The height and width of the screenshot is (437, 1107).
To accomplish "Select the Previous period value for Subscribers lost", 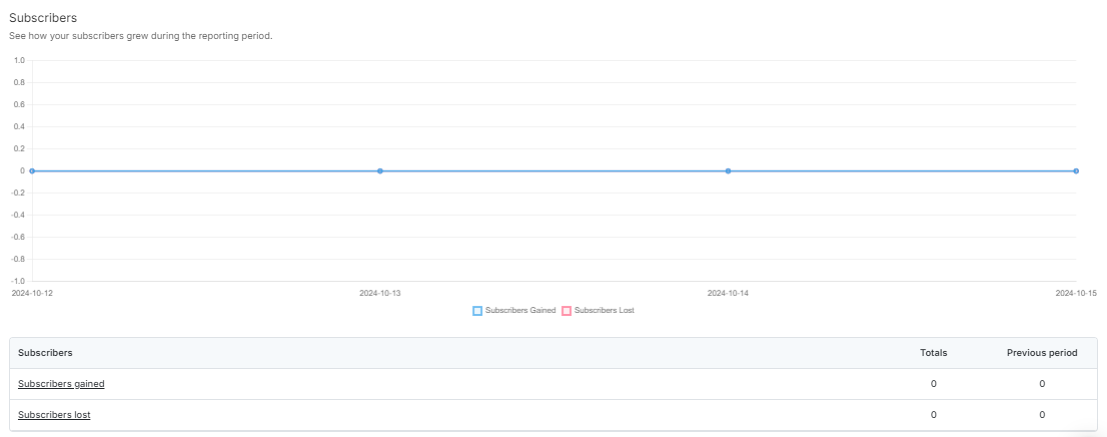I will (x=1041, y=415).
